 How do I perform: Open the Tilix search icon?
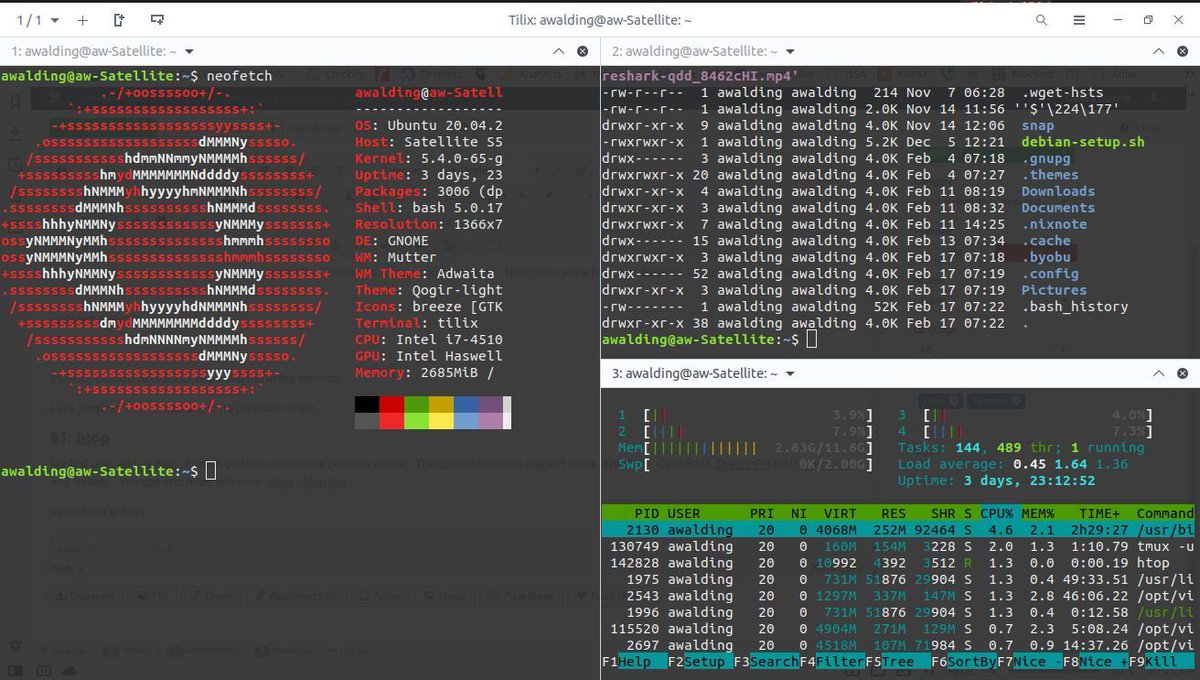pos(1041,19)
